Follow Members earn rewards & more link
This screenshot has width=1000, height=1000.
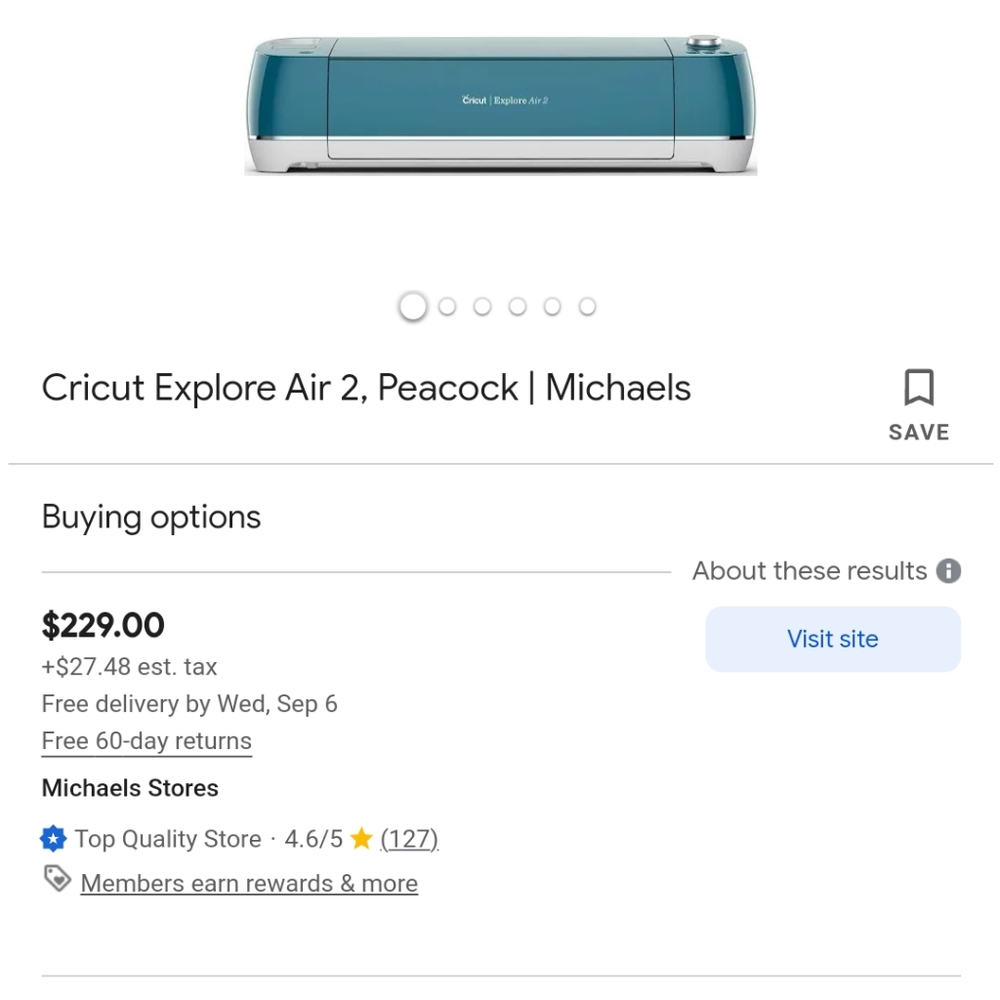(x=248, y=883)
